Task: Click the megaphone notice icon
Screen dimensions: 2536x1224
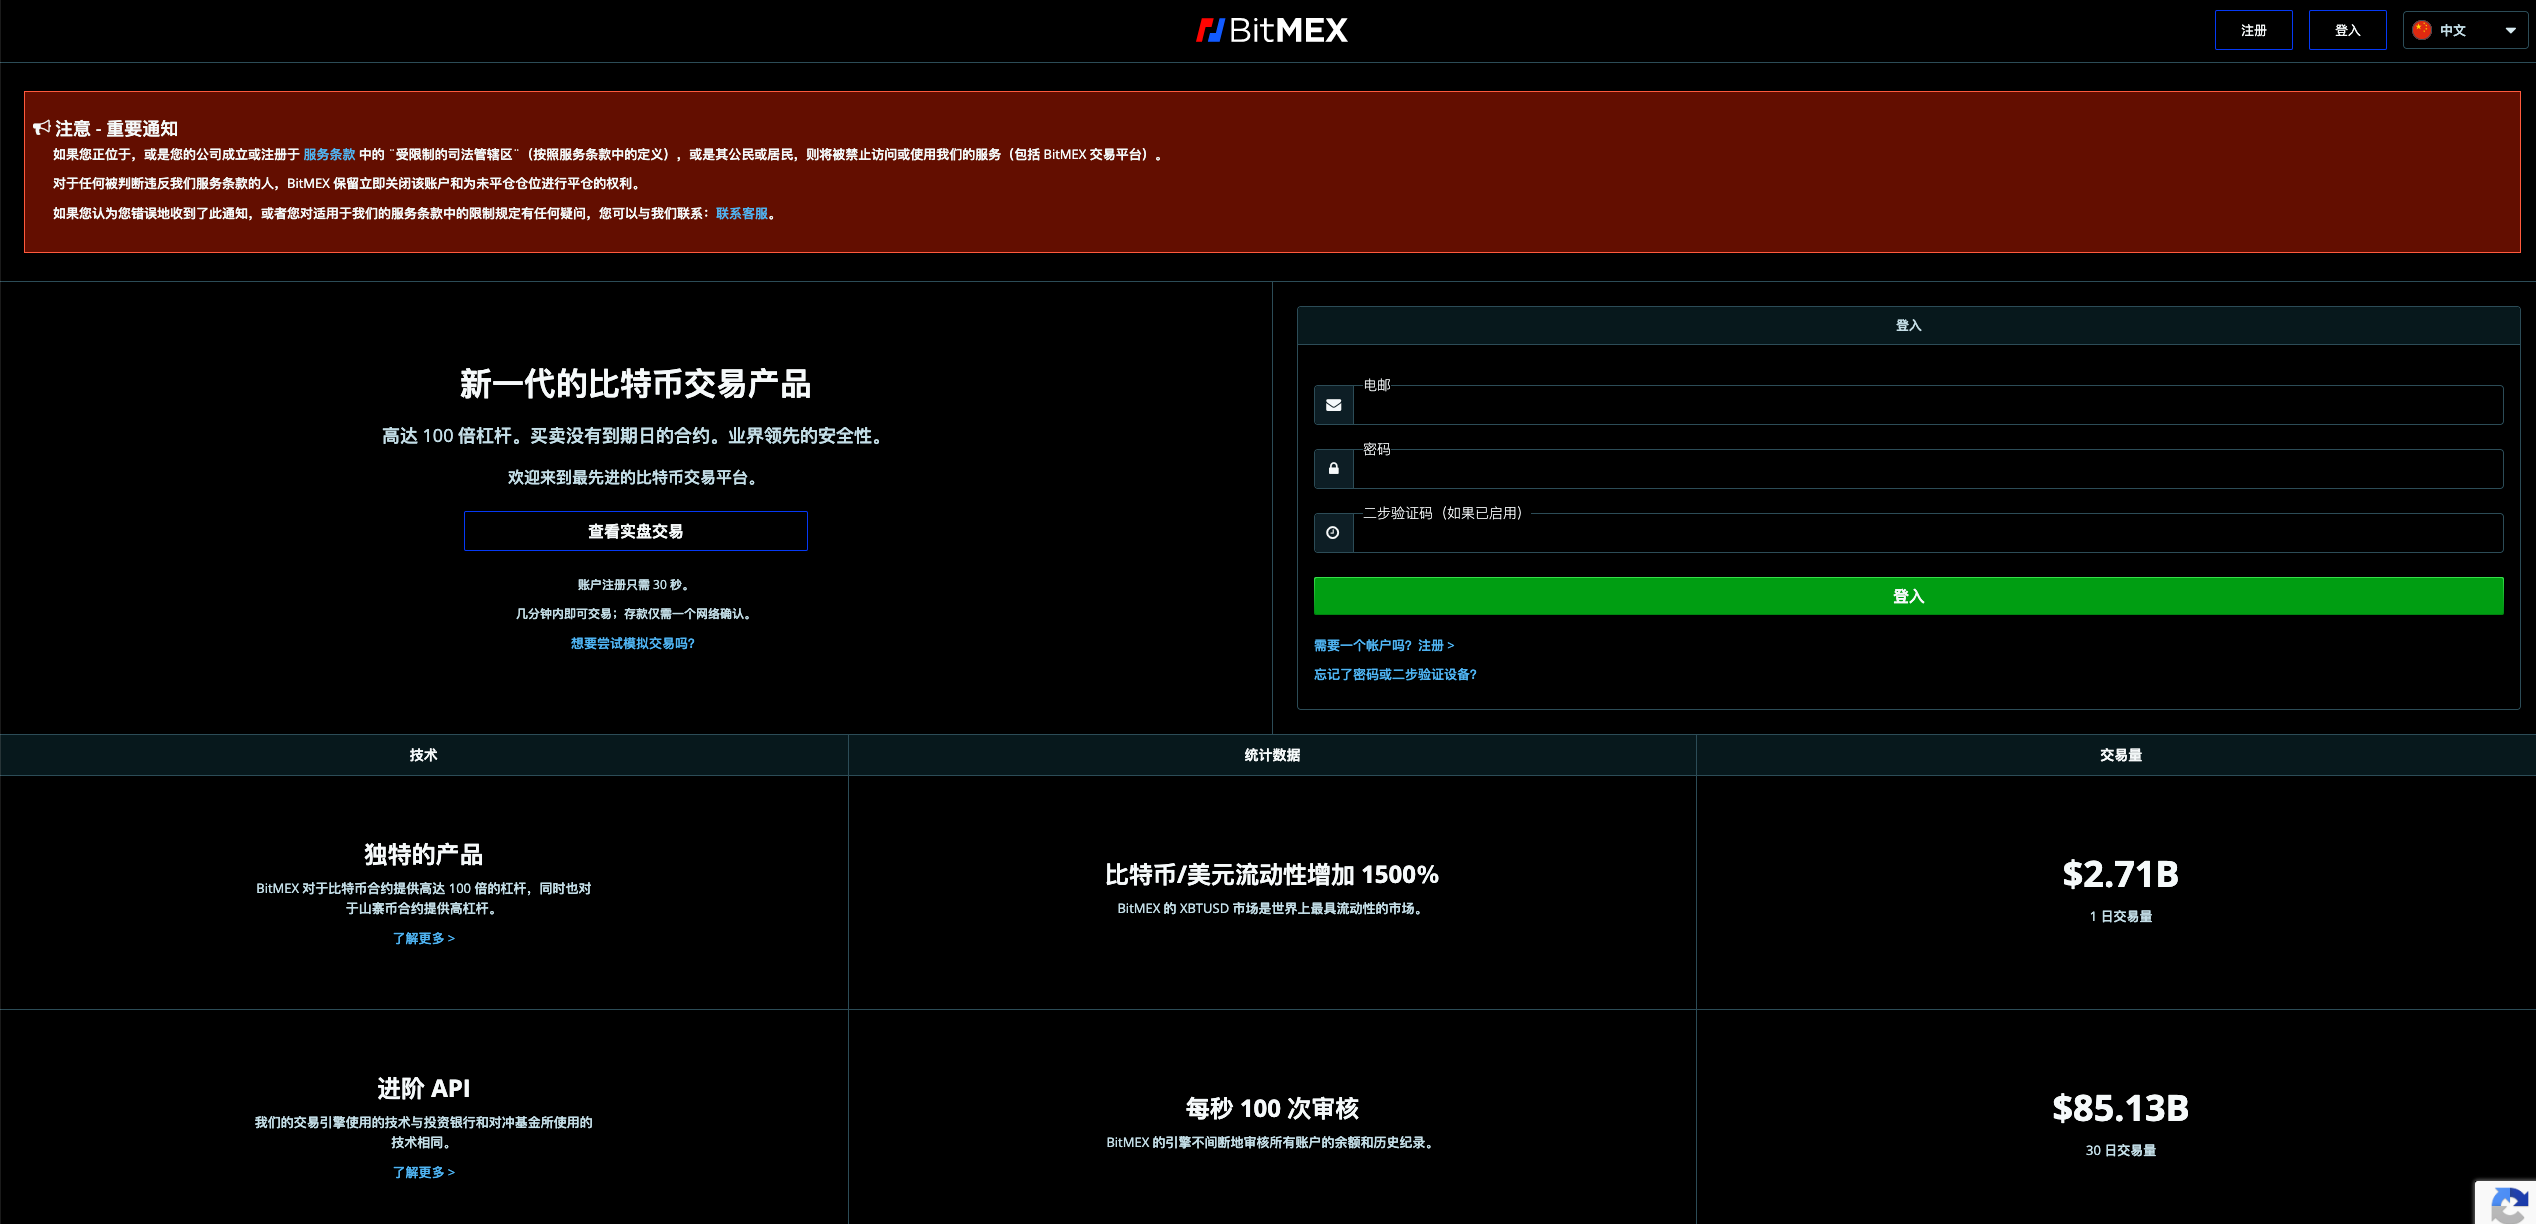Action: pyautogui.click(x=41, y=128)
